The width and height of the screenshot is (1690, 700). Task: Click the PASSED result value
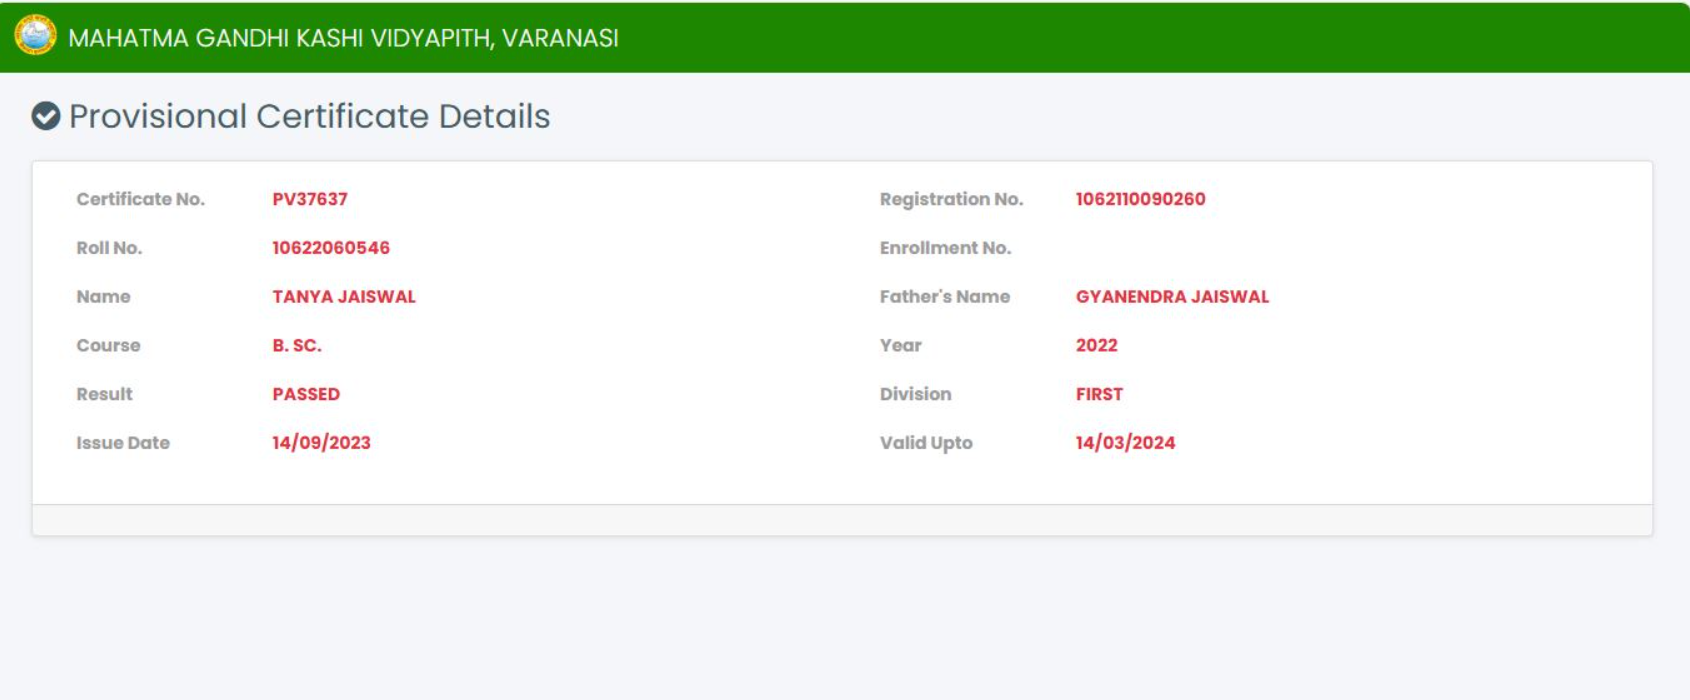pyautogui.click(x=306, y=395)
